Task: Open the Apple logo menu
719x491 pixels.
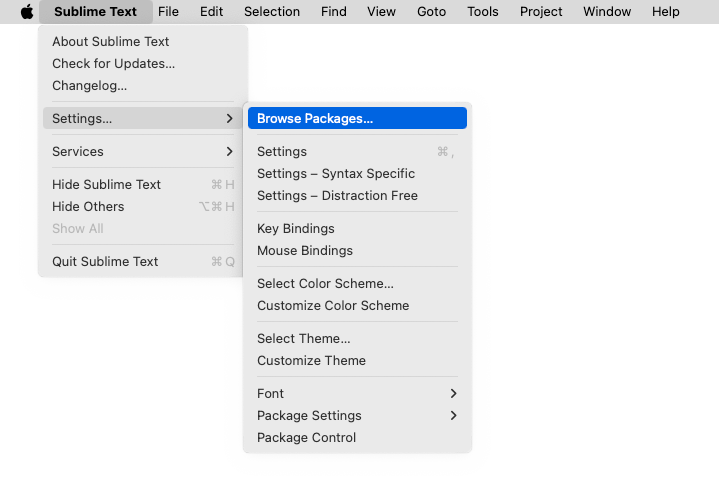Action: [27, 11]
